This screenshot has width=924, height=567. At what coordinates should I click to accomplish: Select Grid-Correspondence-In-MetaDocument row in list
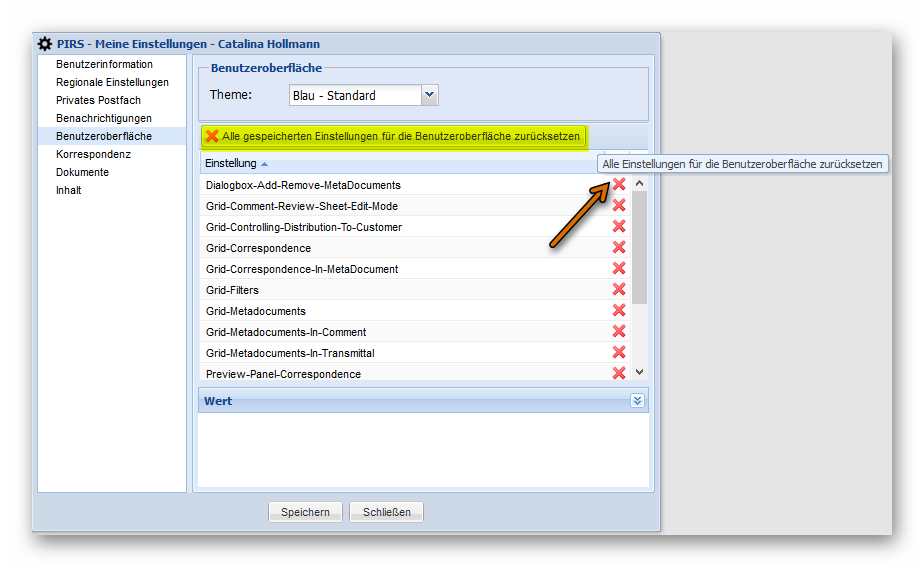(302, 269)
